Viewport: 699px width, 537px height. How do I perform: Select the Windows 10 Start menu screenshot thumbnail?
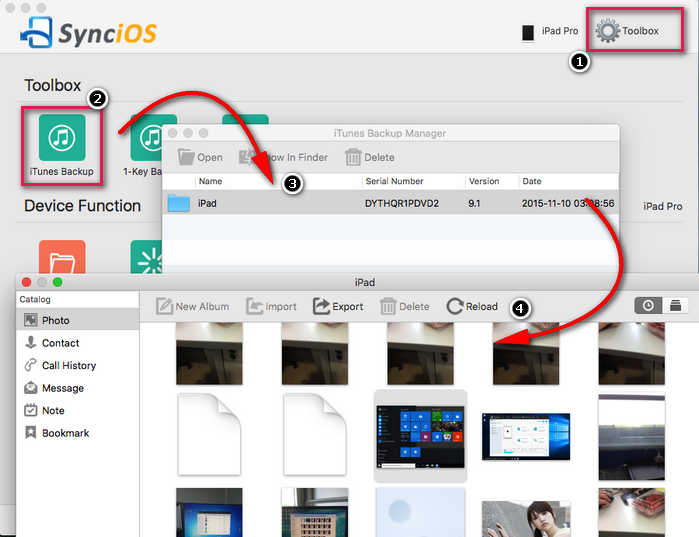click(420, 437)
